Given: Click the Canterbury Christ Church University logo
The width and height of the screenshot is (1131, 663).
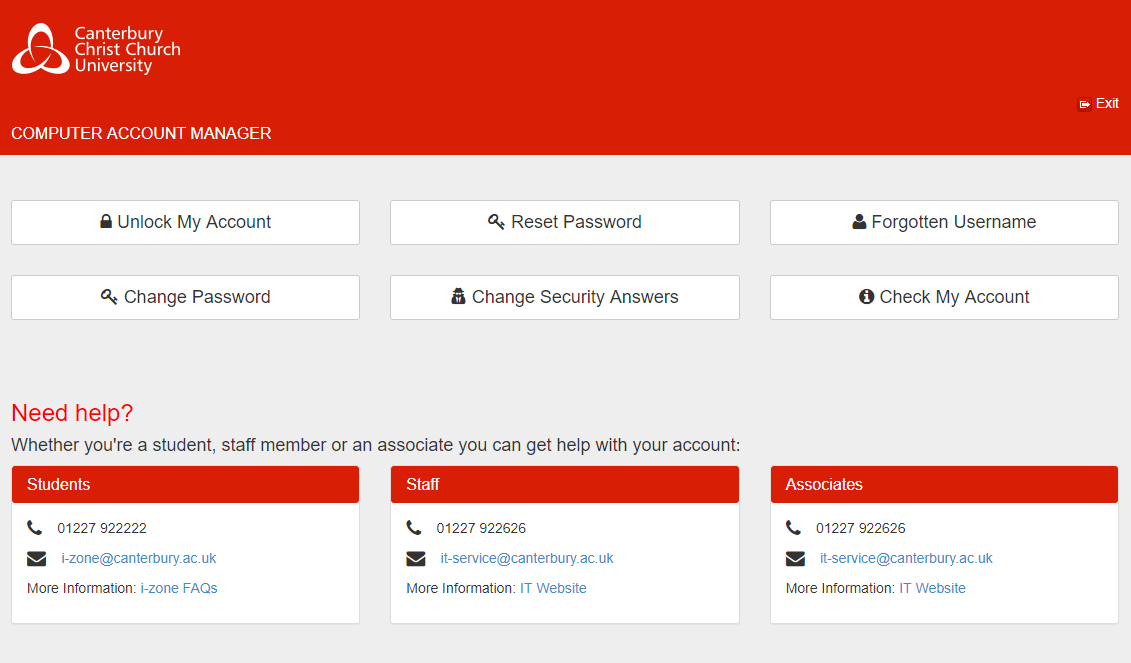Looking at the screenshot, I should 96,49.
